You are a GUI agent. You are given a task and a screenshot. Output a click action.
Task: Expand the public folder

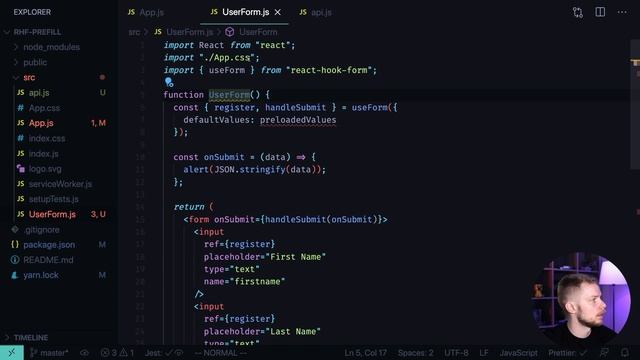pyautogui.click(x=35, y=62)
